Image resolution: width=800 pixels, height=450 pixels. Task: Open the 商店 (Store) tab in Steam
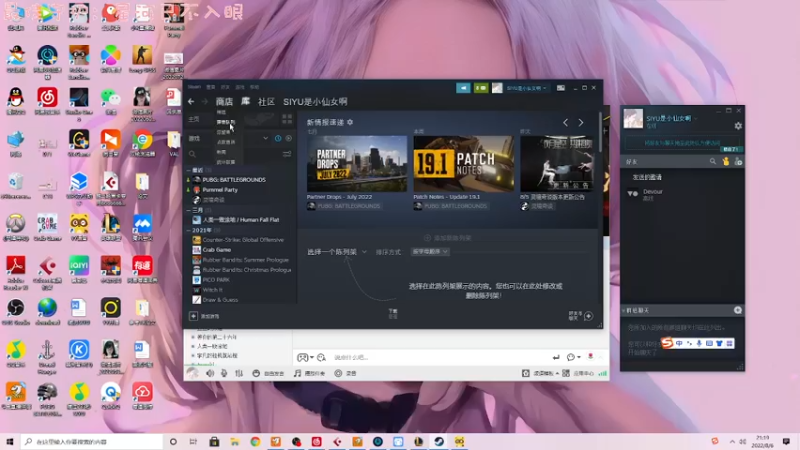tap(224, 102)
